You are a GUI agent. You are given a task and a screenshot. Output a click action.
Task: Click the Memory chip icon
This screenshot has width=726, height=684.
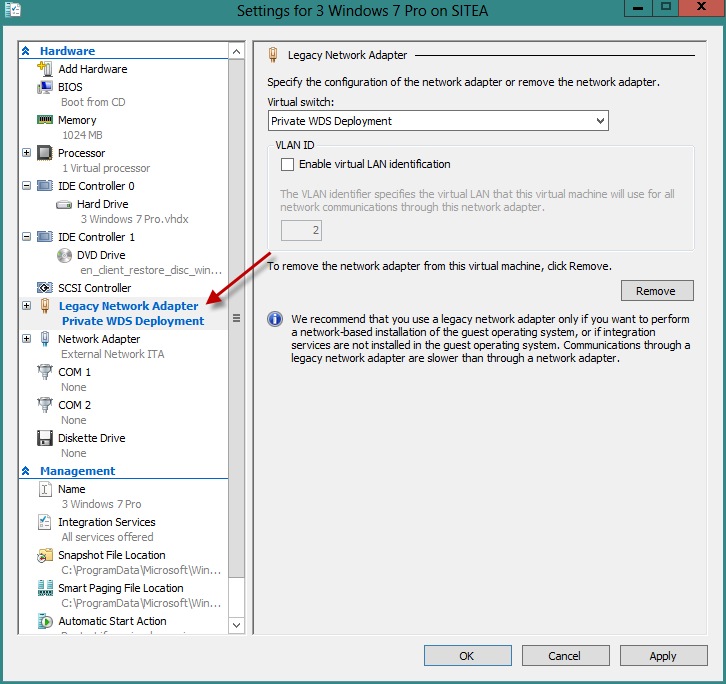[44, 120]
